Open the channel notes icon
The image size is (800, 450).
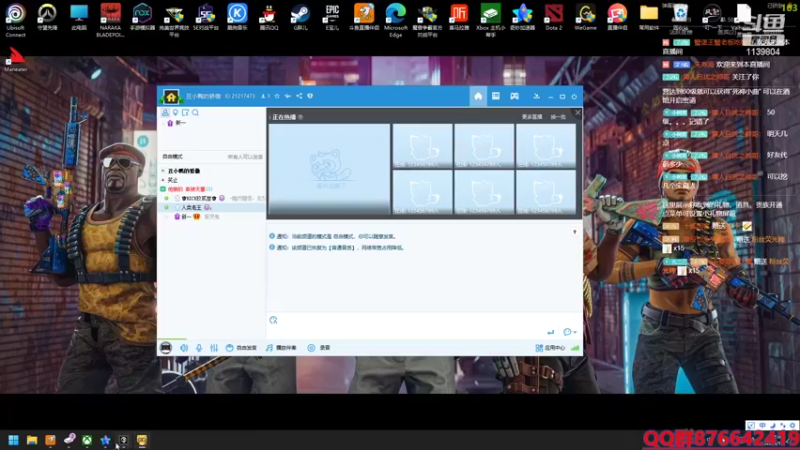click(x=185, y=112)
